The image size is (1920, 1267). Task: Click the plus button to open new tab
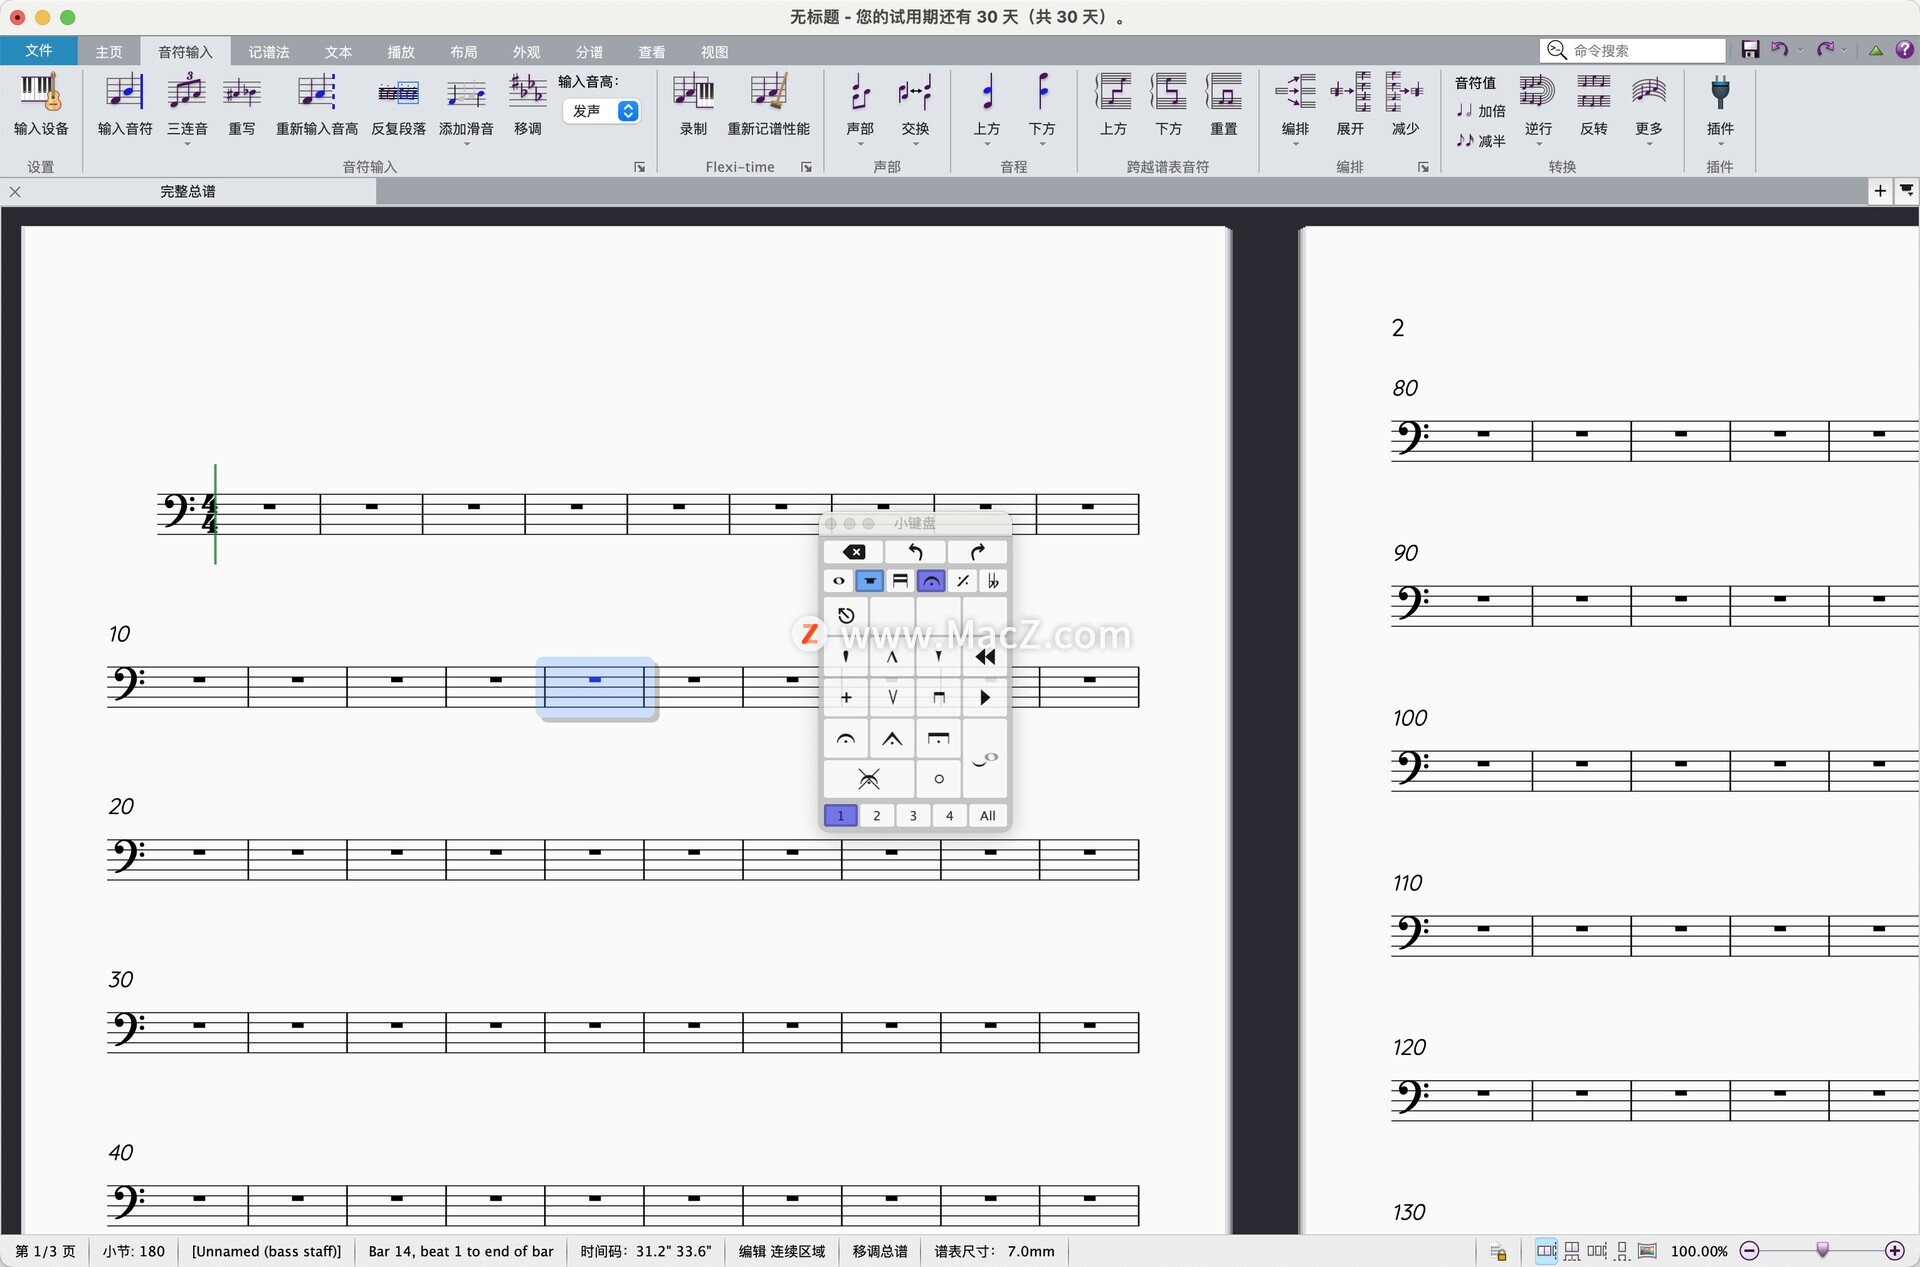coord(1880,191)
